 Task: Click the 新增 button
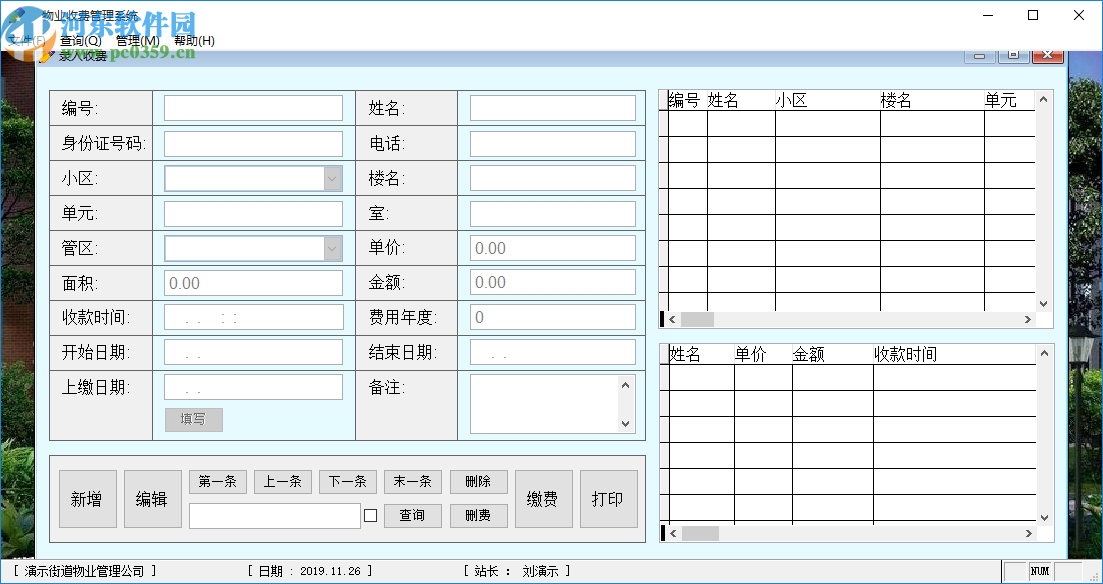(x=88, y=499)
